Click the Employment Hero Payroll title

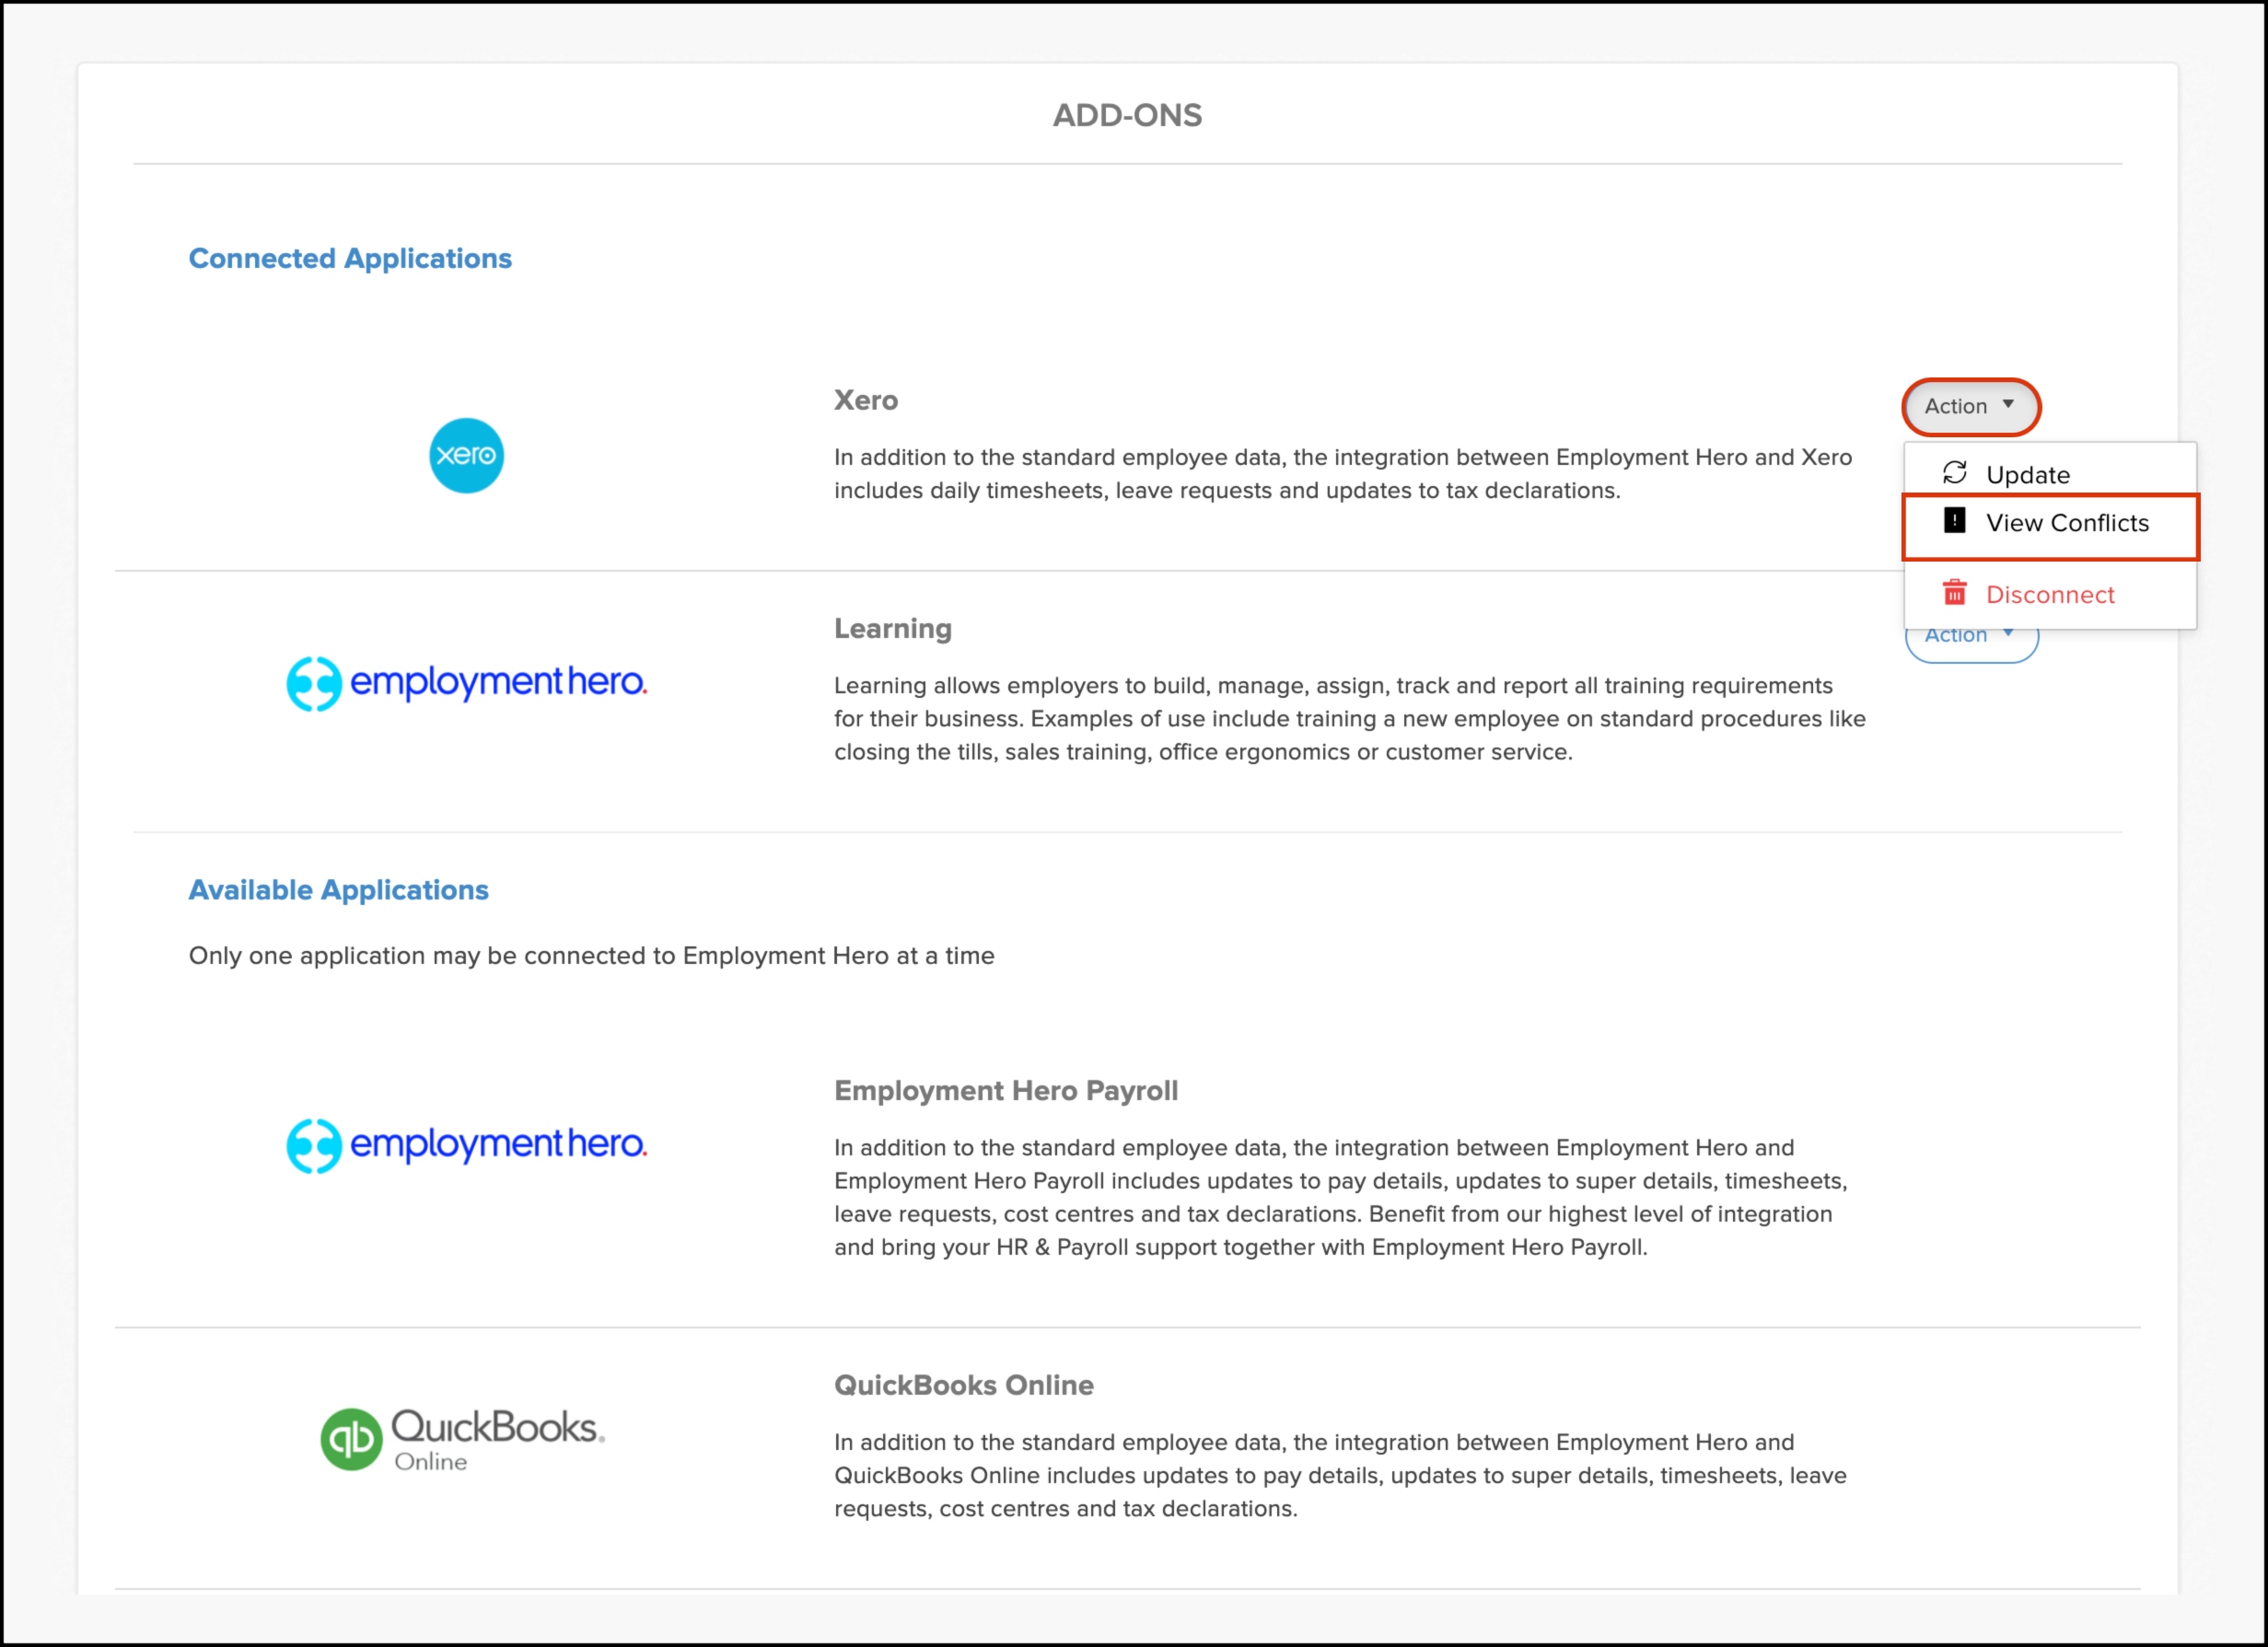pos(1005,1090)
